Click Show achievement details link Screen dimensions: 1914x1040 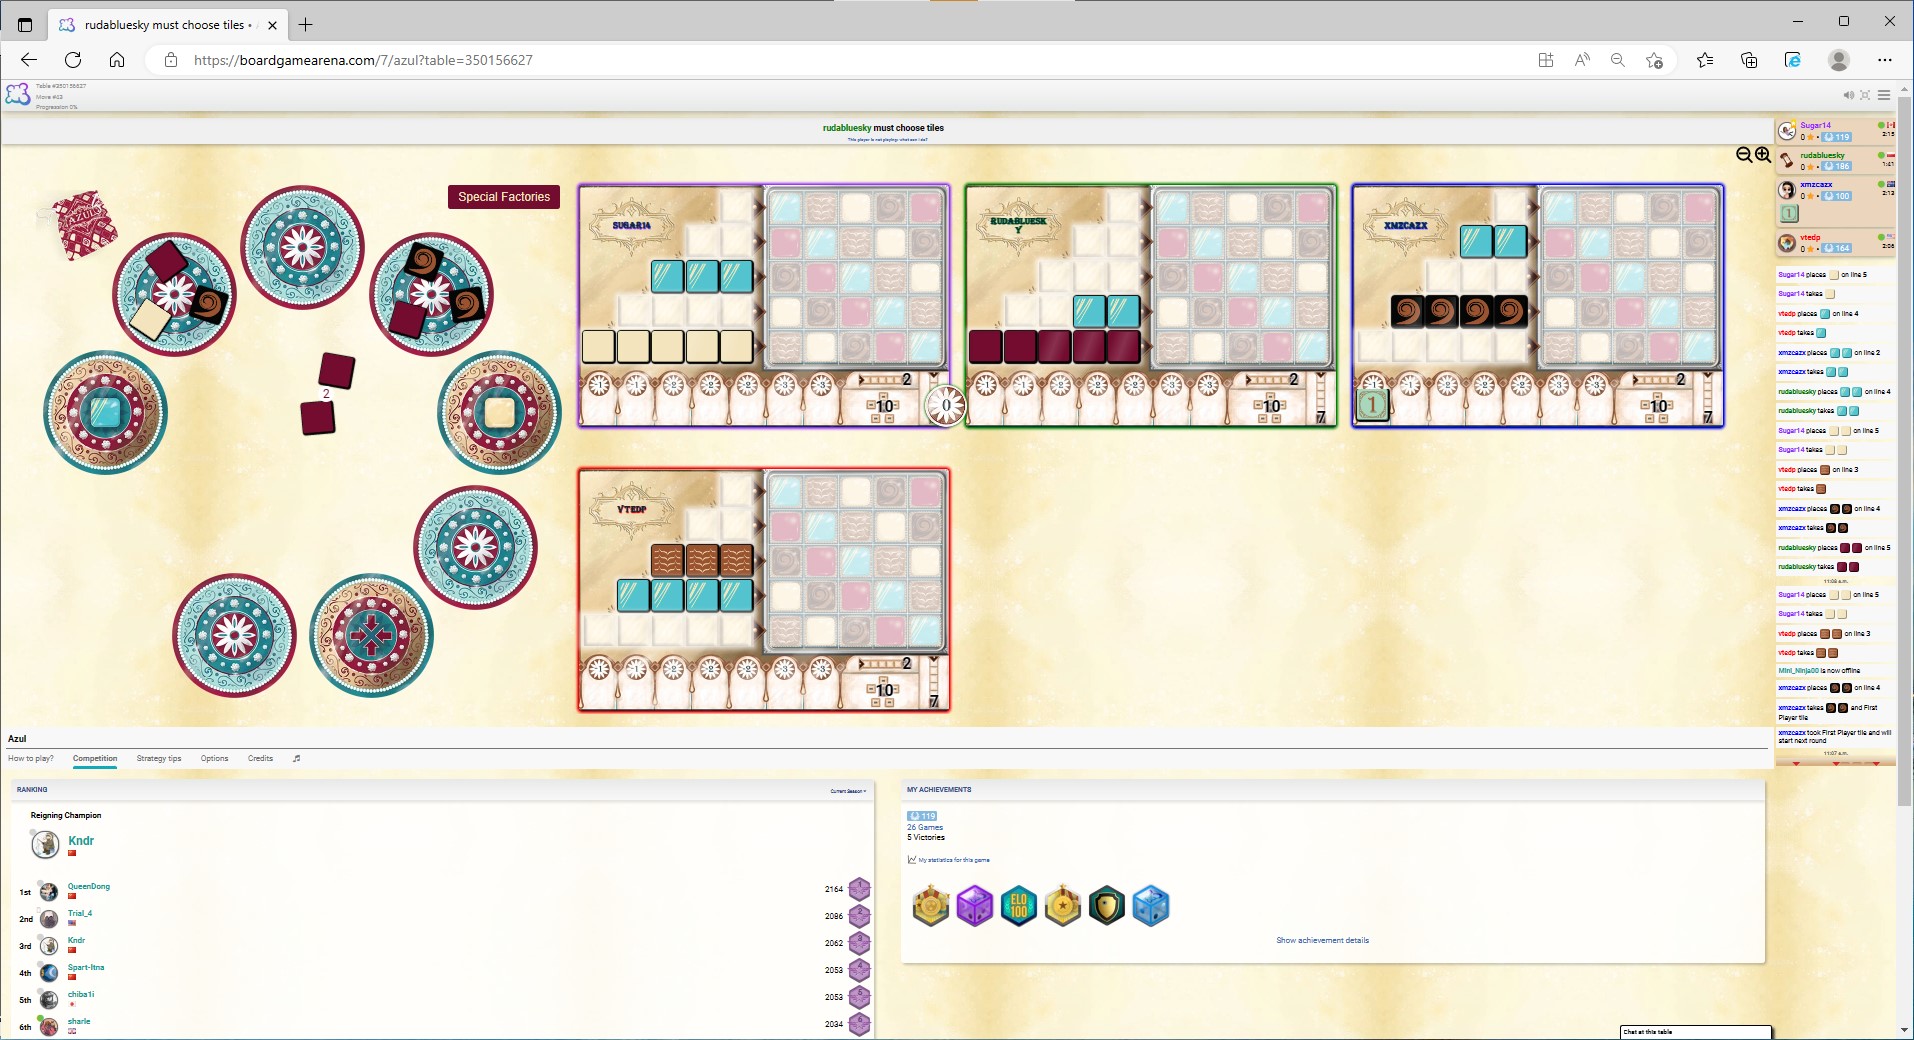click(1322, 940)
